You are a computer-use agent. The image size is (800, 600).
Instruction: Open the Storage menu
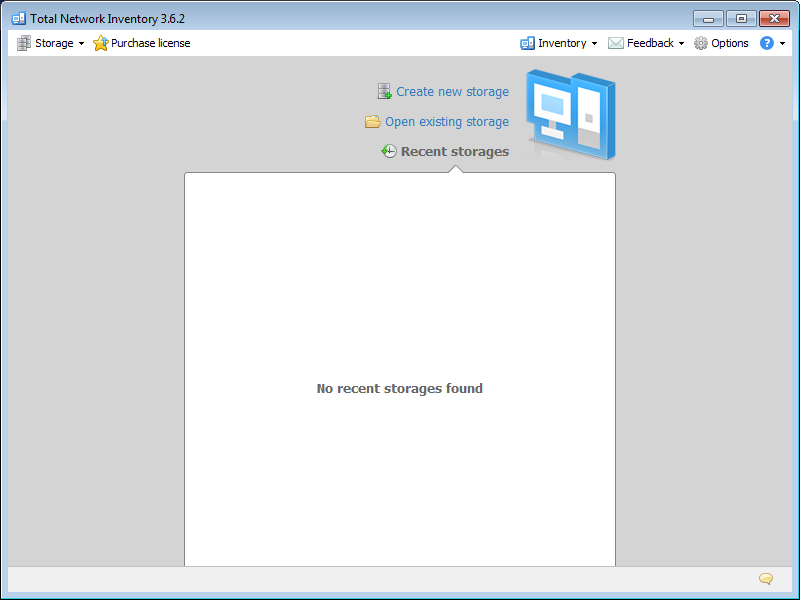point(55,43)
